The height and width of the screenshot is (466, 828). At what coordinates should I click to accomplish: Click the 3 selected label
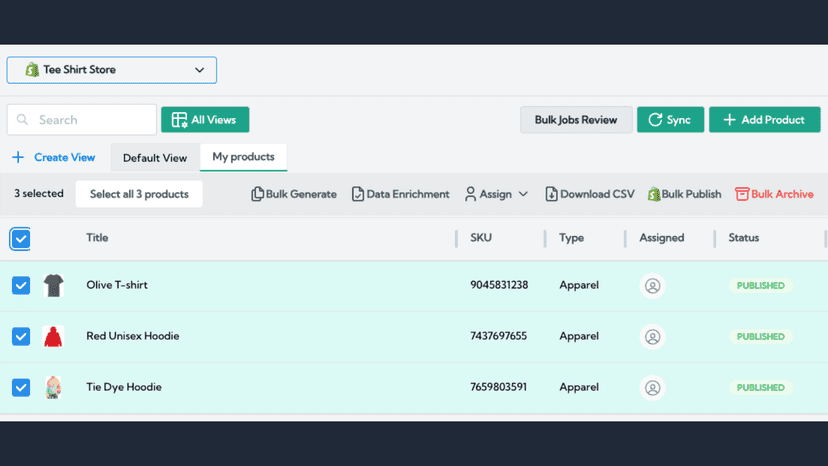click(x=39, y=193)
